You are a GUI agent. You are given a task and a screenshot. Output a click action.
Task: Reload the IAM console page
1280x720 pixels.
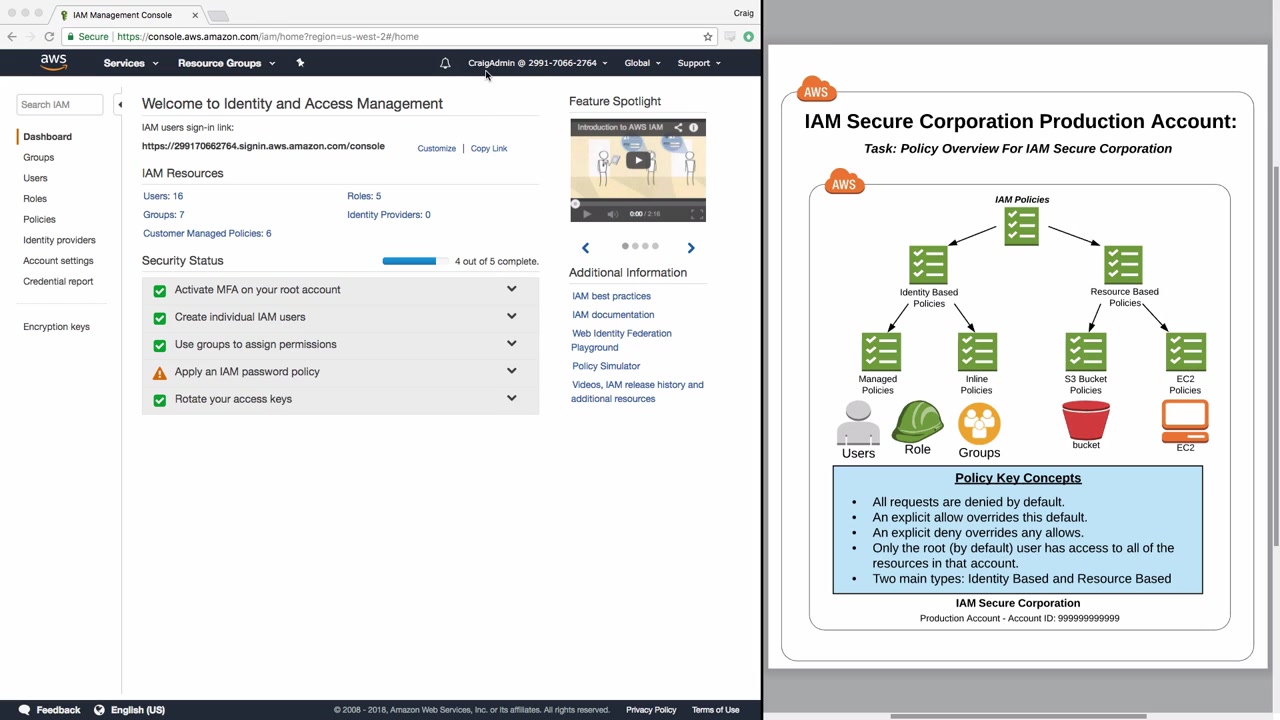pyautogui.click(x=49, y=37)
